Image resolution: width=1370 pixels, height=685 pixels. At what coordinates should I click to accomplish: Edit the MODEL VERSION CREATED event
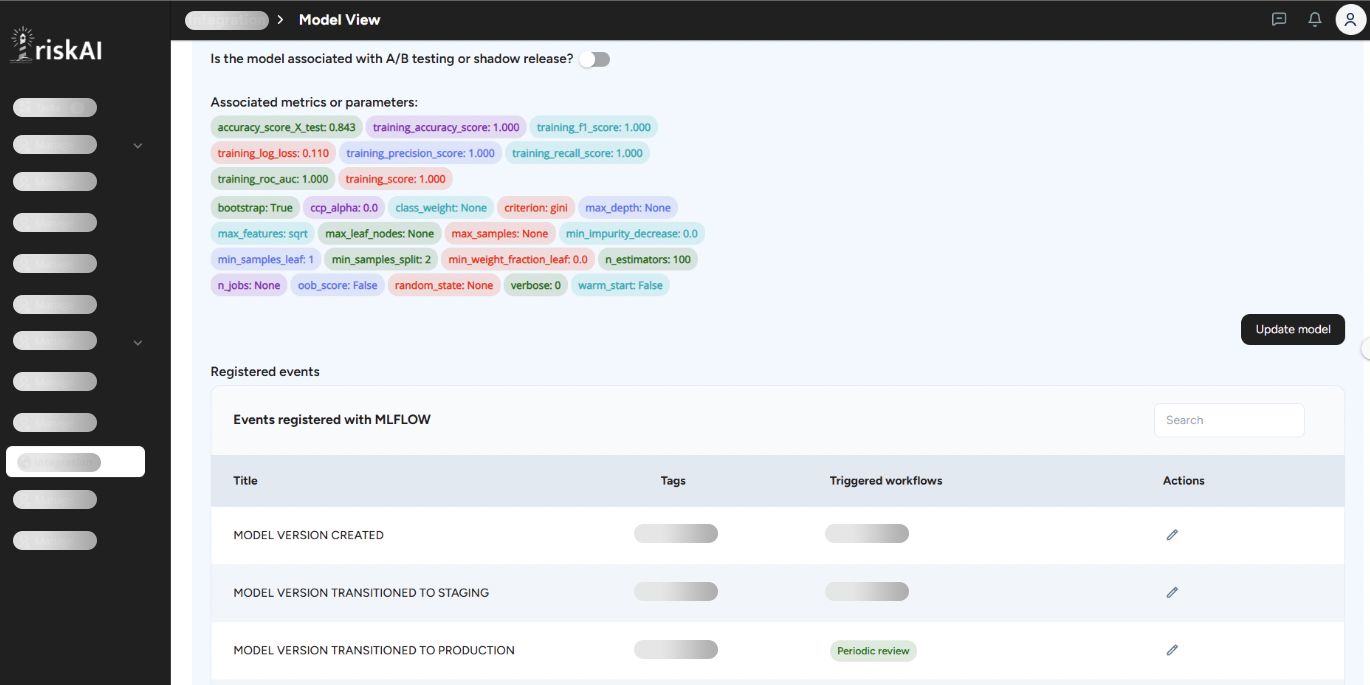(1172, 535)
